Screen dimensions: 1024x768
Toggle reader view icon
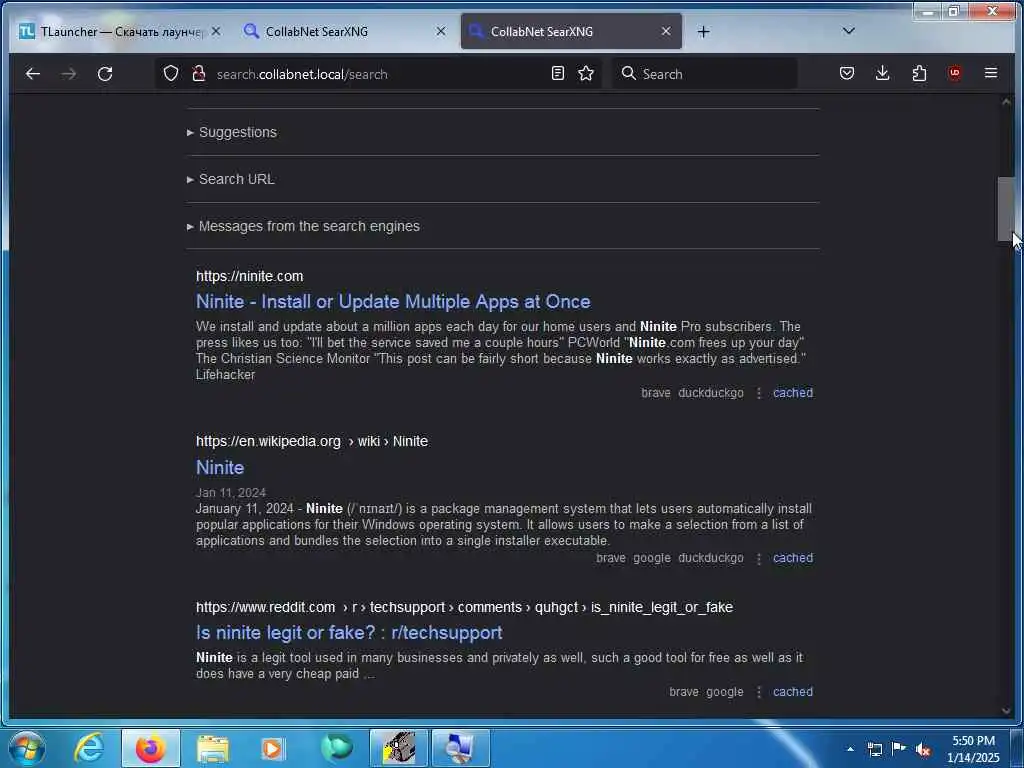click(x=557, y=74)
